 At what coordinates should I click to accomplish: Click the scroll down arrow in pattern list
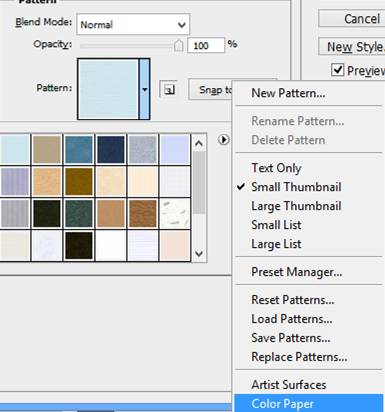pyautogui.click(x=199, y=254)
